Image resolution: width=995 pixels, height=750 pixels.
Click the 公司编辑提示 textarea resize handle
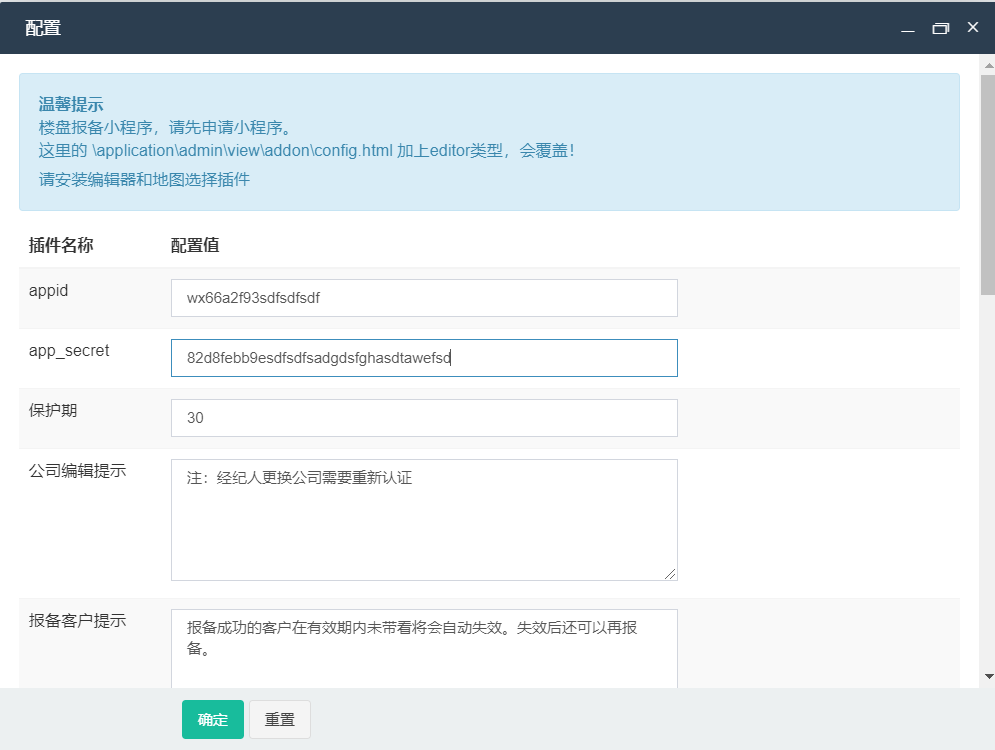670,573
